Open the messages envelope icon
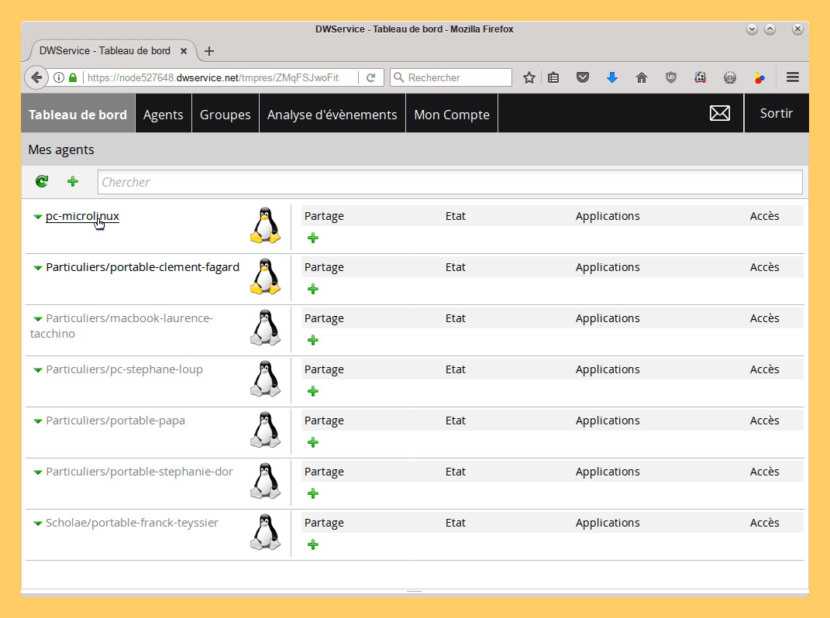The image size is (830, 618). (x=719, y=114)
